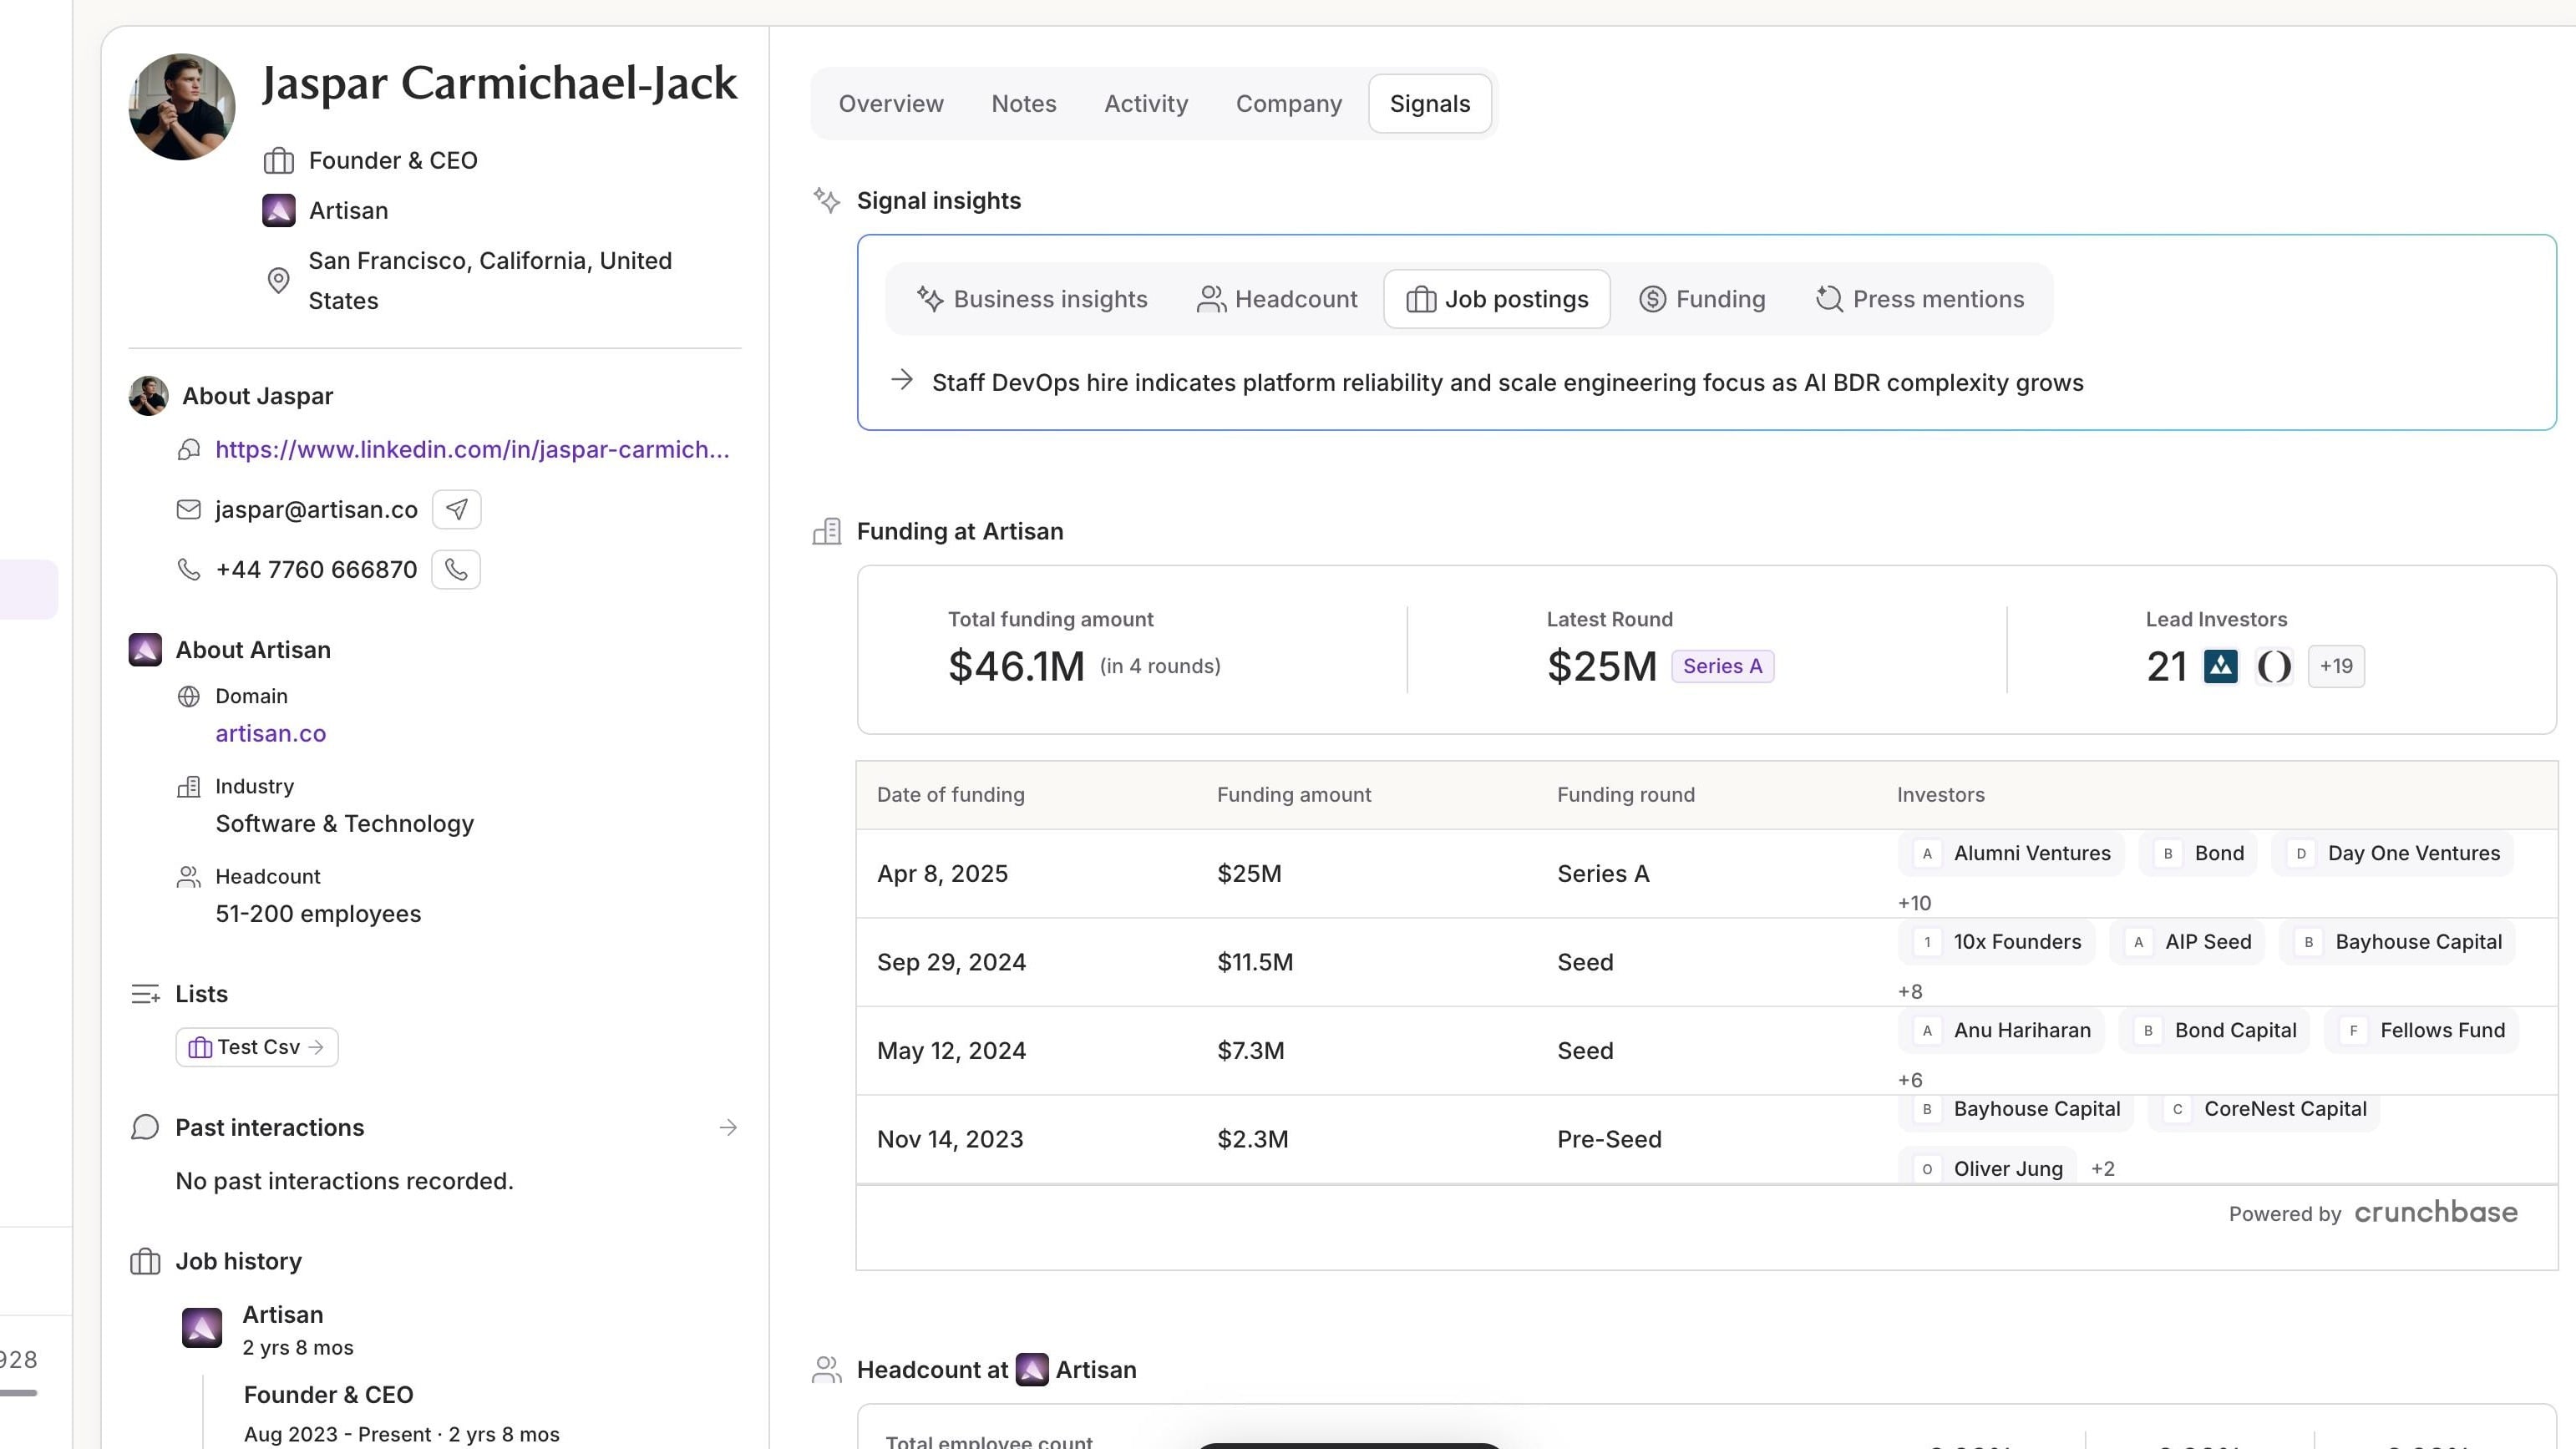Click the Bond Capital investor chip
The width and height of the screenshot is (2576, 1449).
[2214, 1031]
